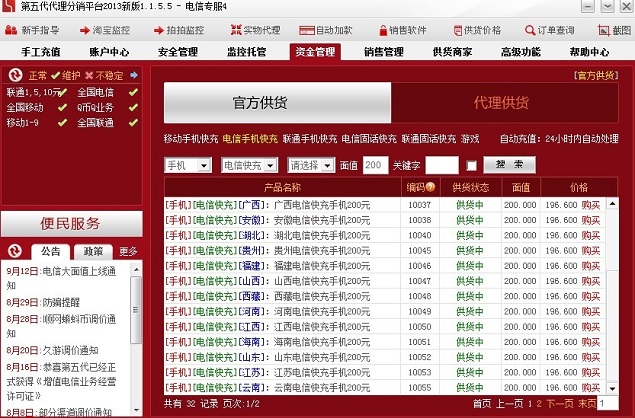This screenshot has height=418, width=635.
Task: Click the 面值 amount input field
Action: 374,165
